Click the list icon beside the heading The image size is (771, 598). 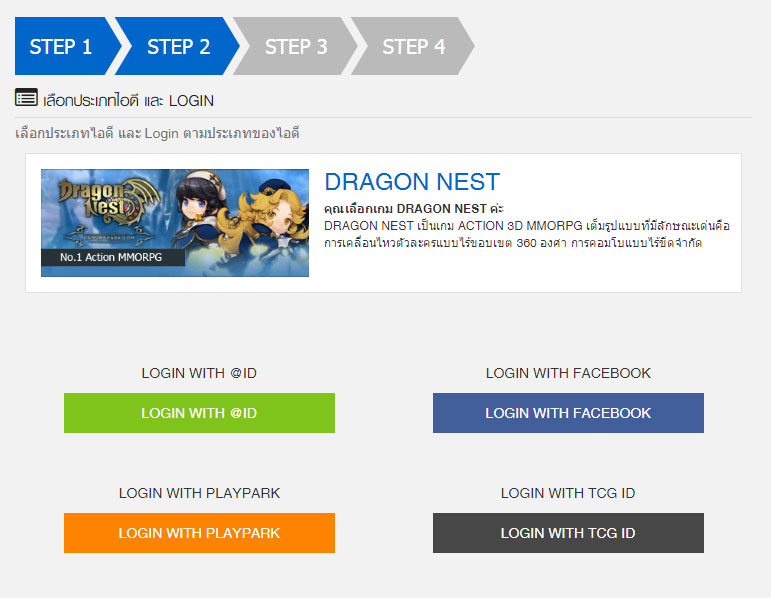26,98
